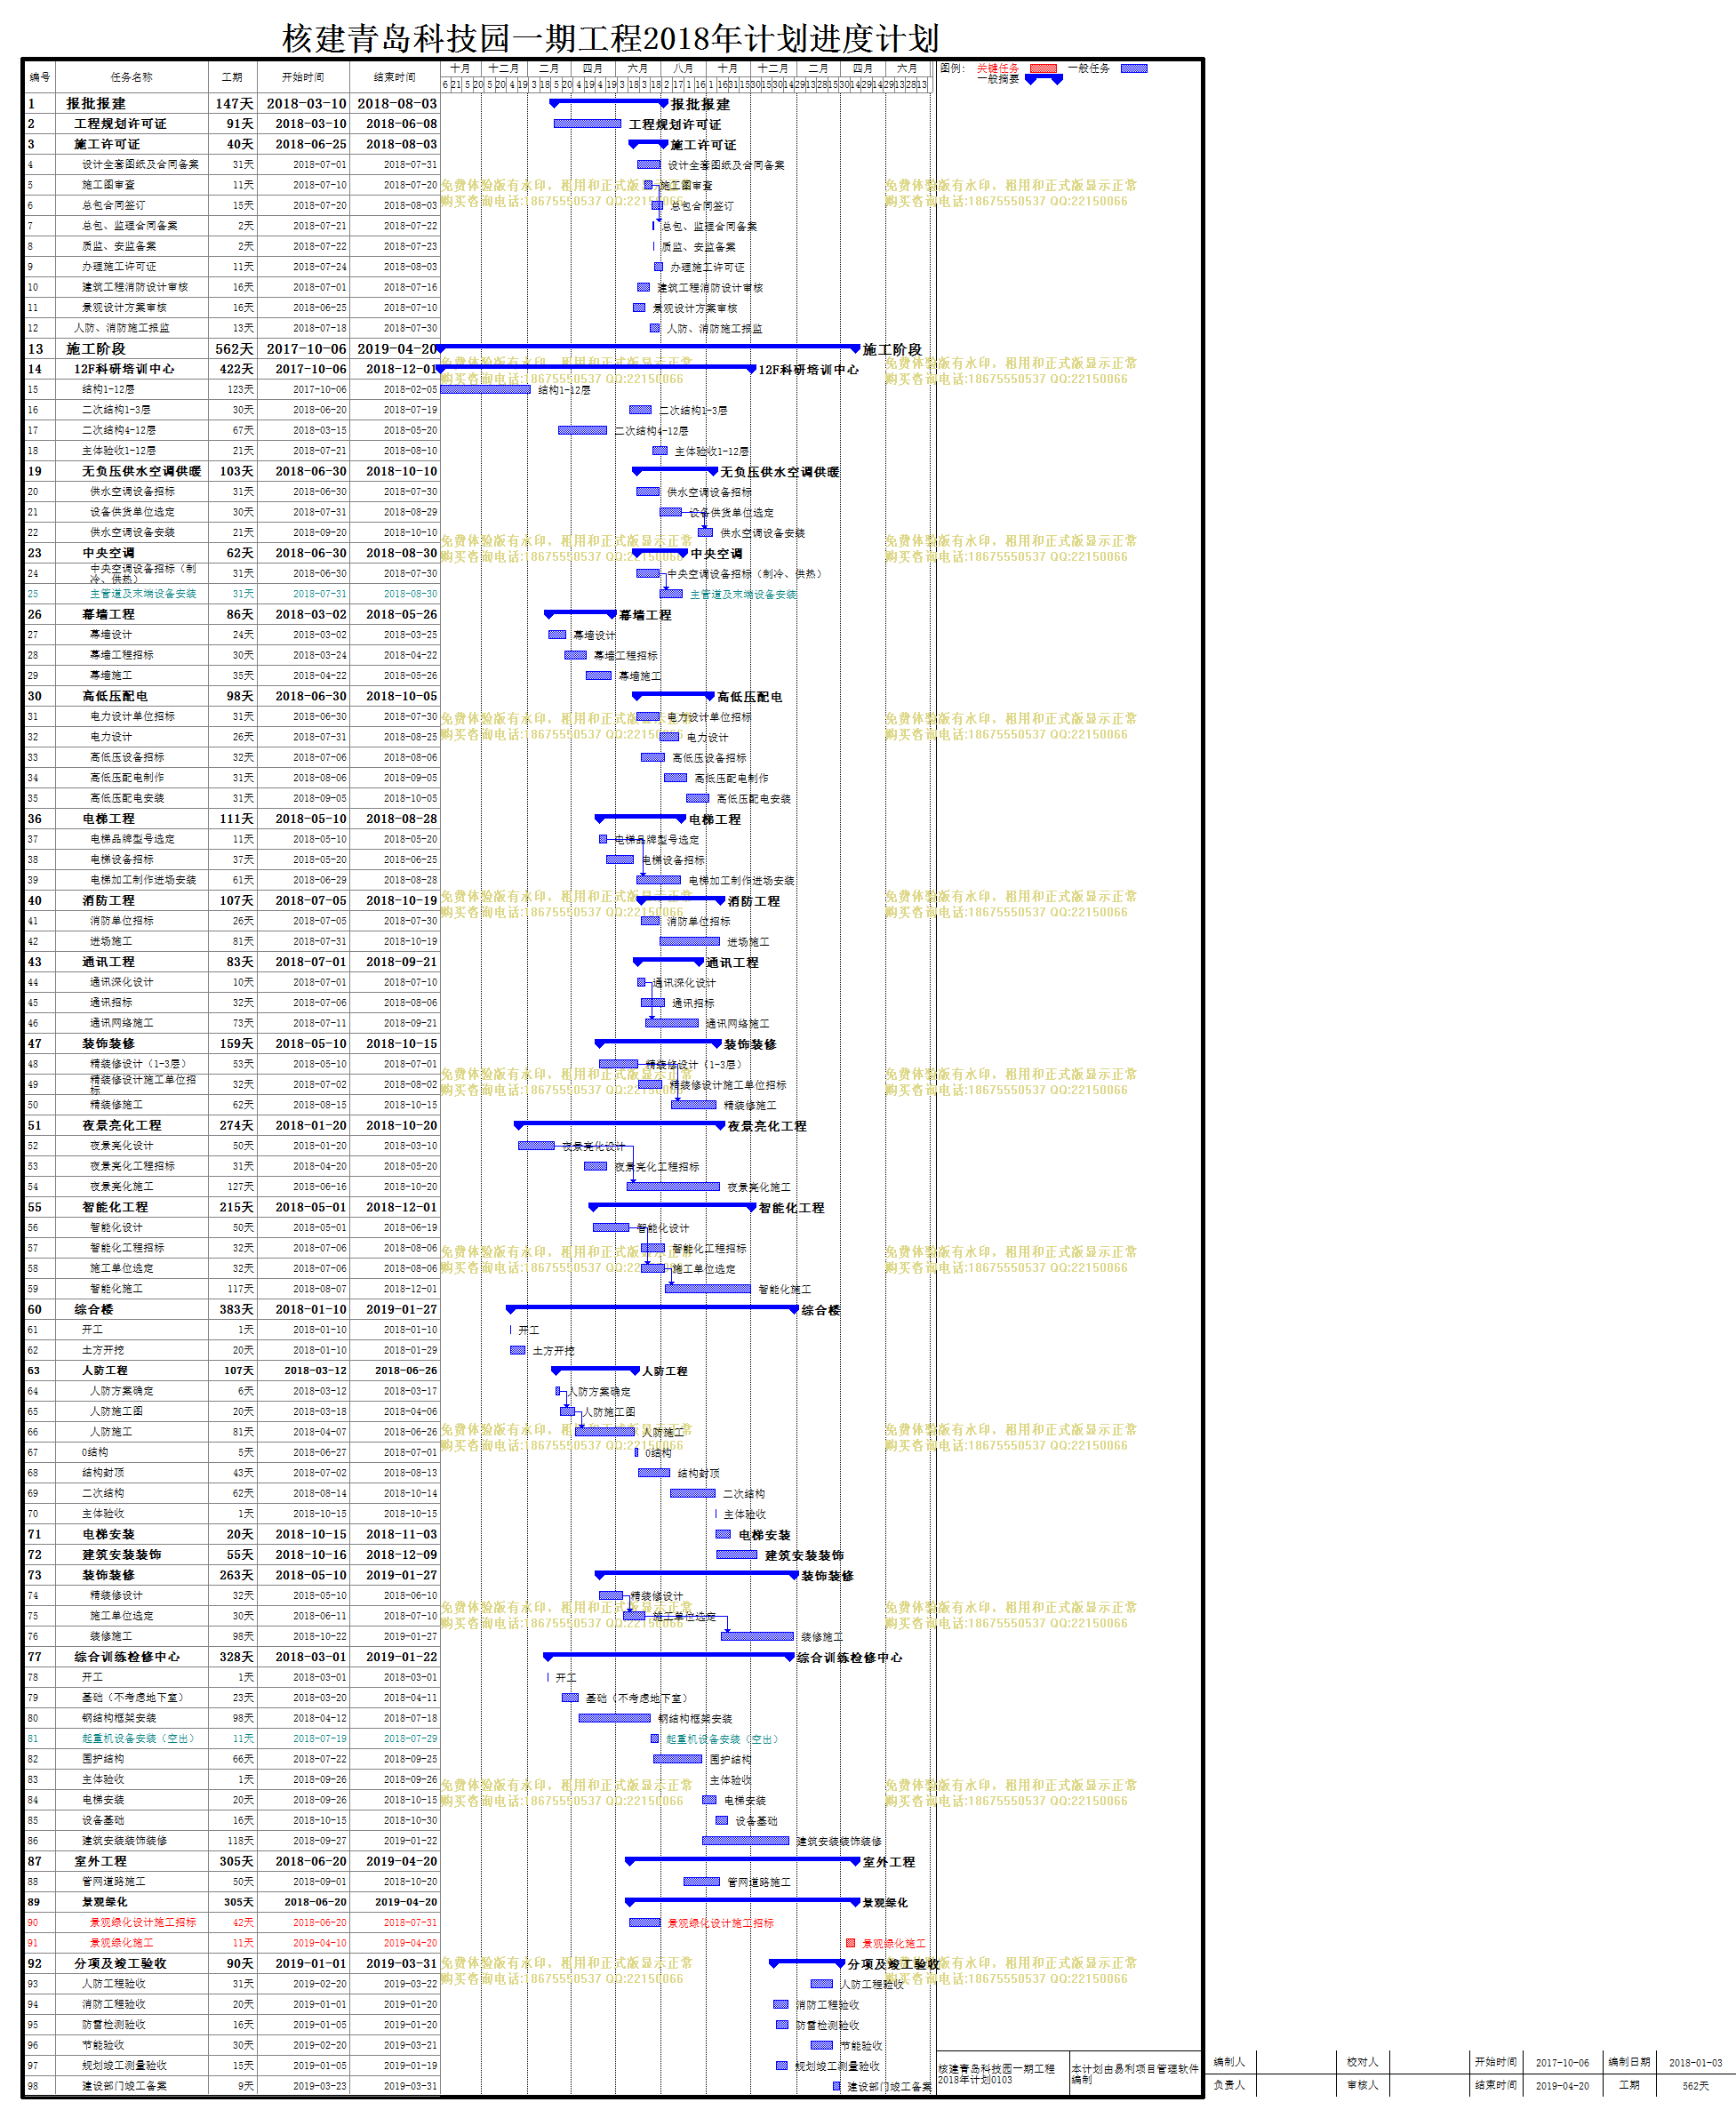Select task name 设计全套图纸及合同备案 in the table

[x=140, y=164]
